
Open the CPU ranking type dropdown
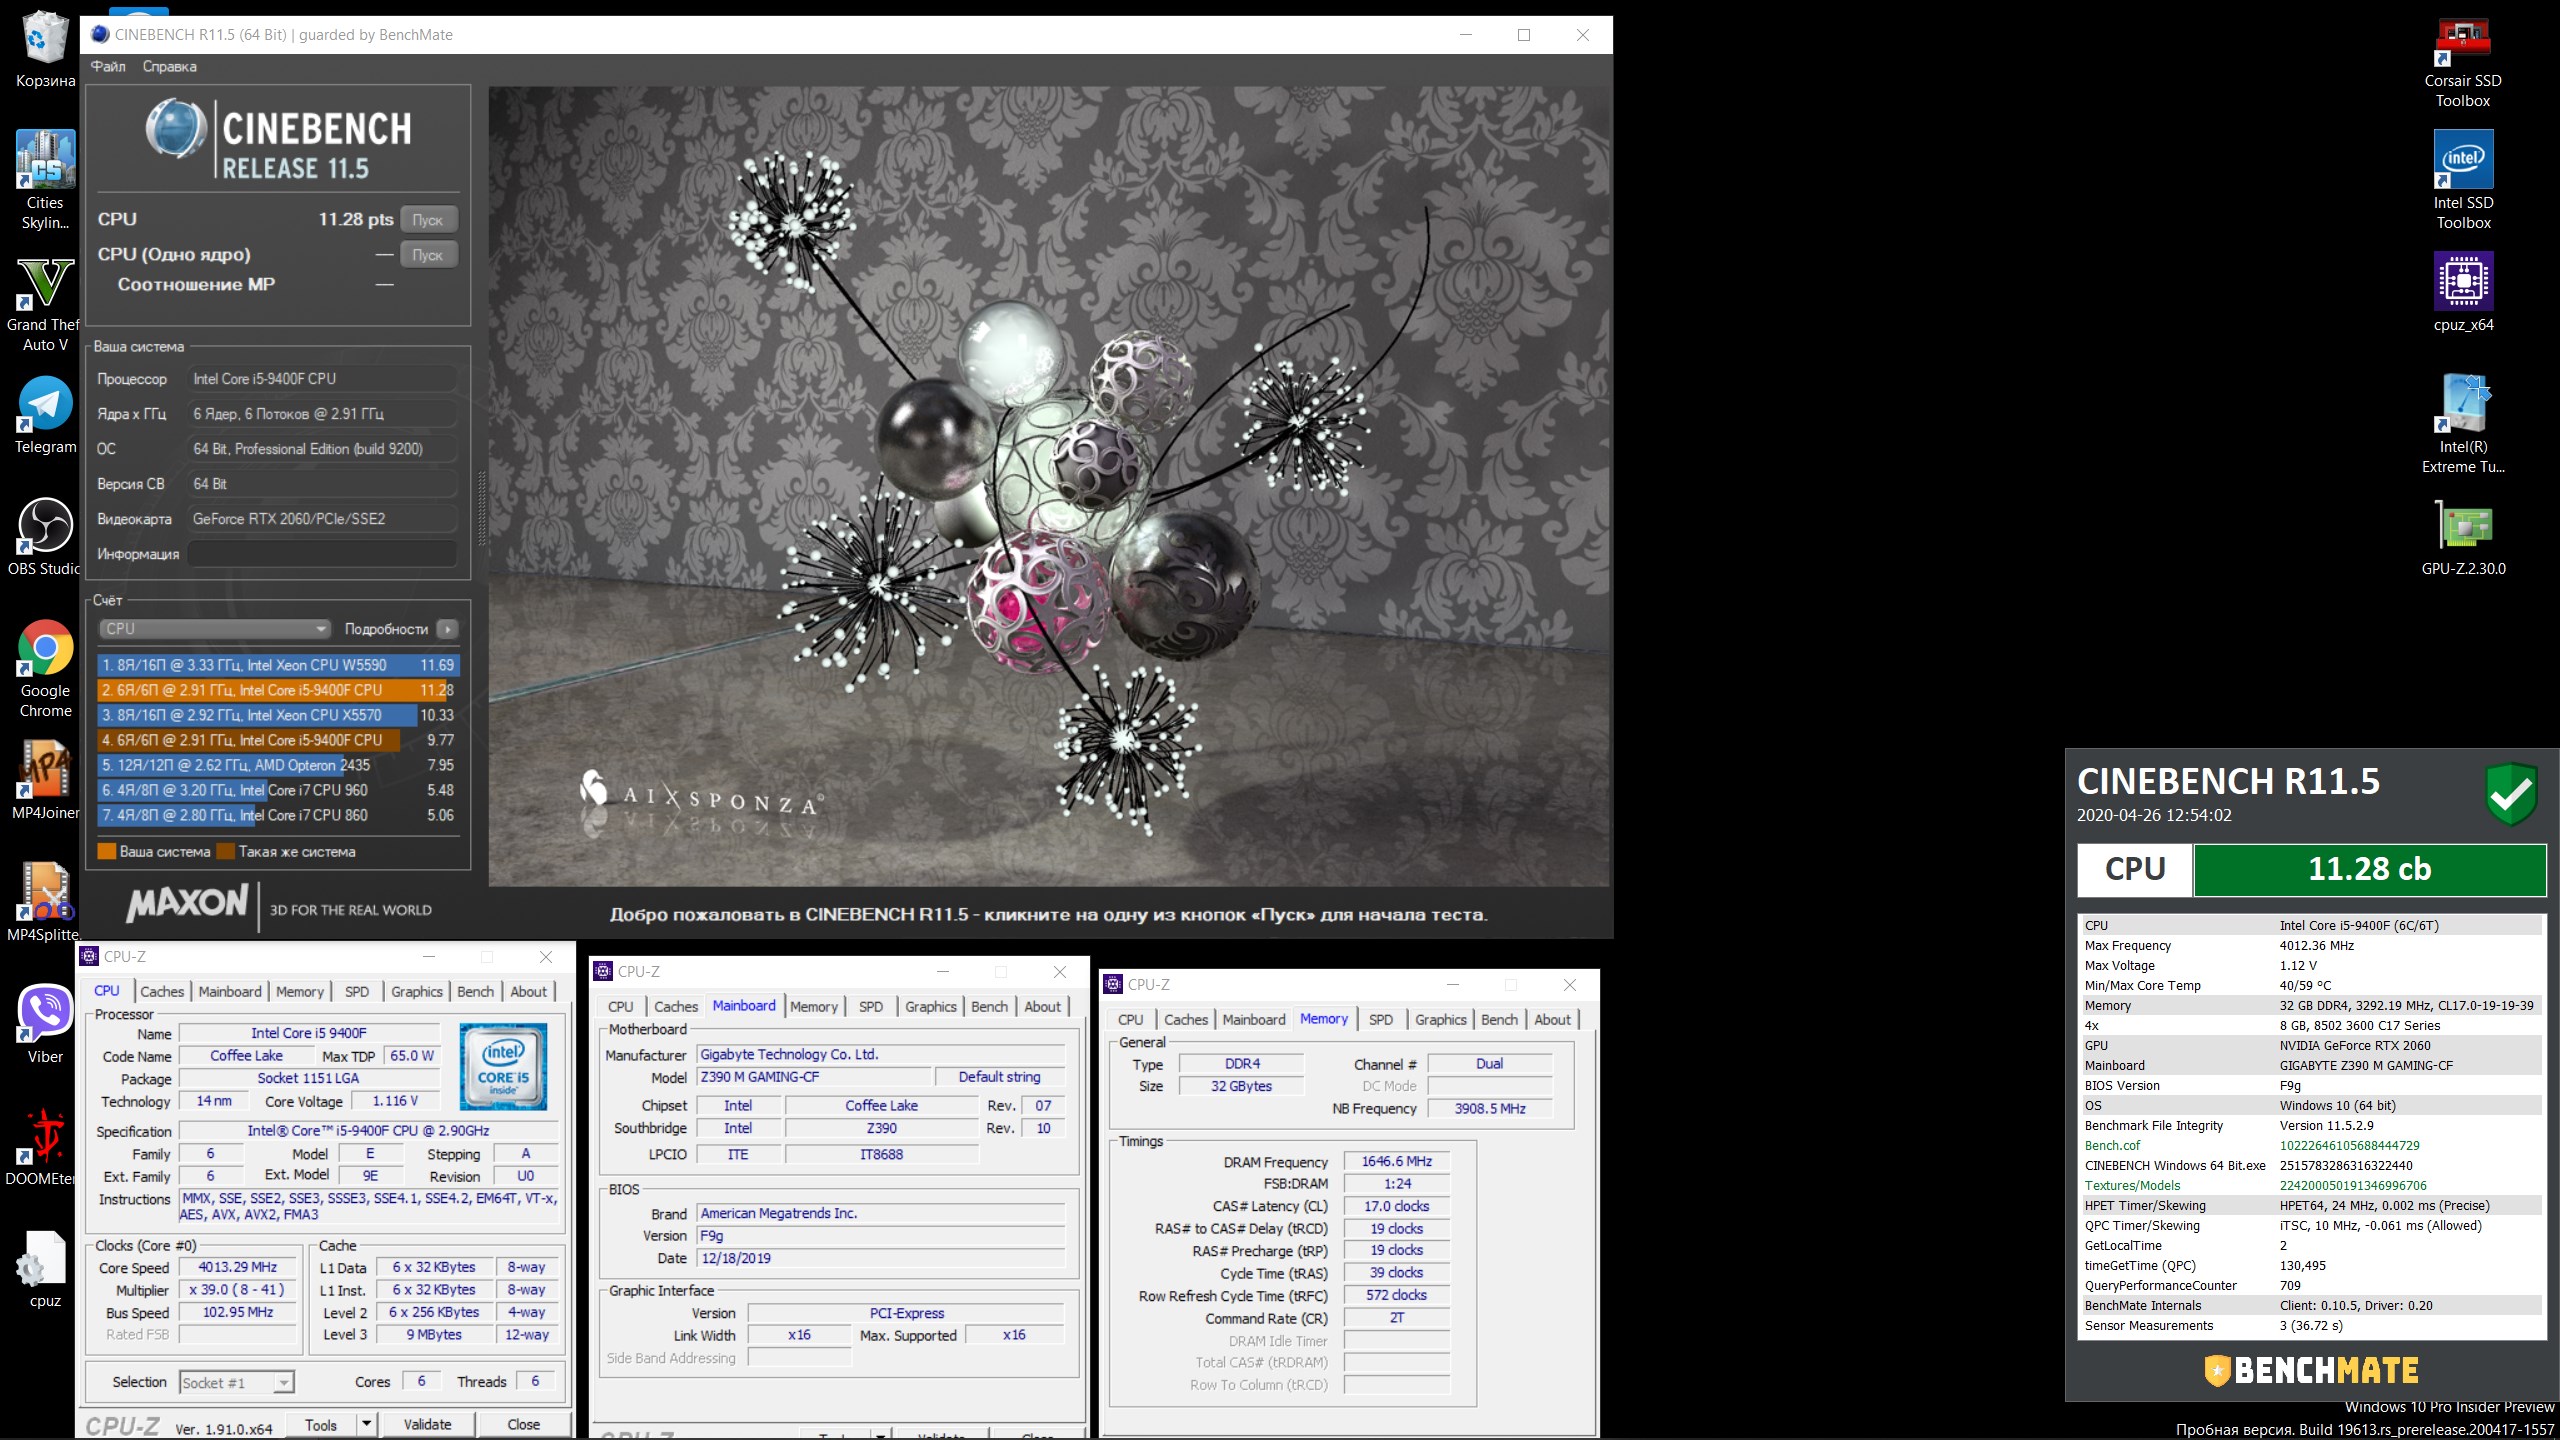tap(215, 629)
